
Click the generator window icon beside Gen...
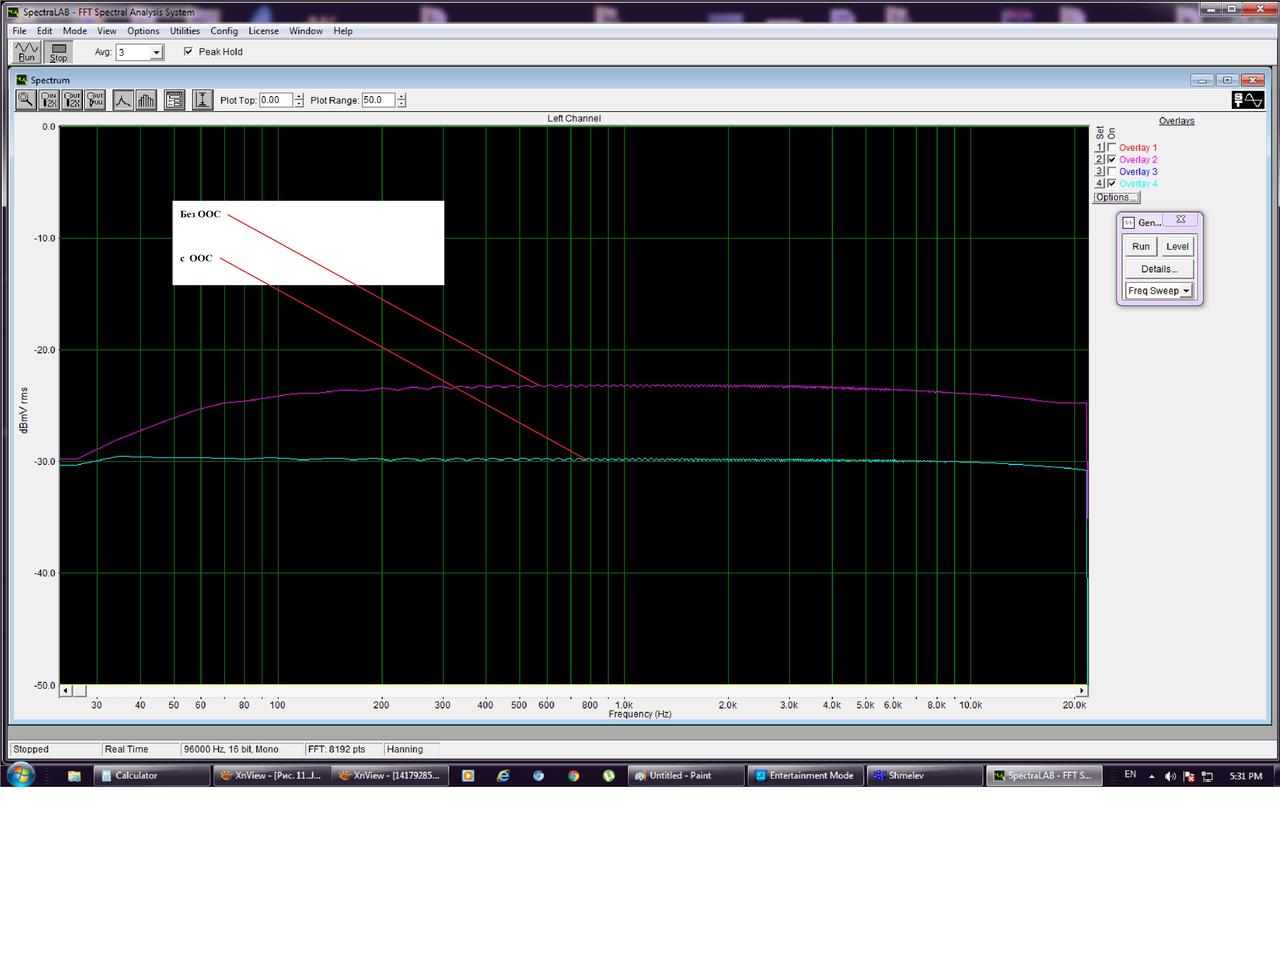pyautogui.click(x=1129, y=223)
